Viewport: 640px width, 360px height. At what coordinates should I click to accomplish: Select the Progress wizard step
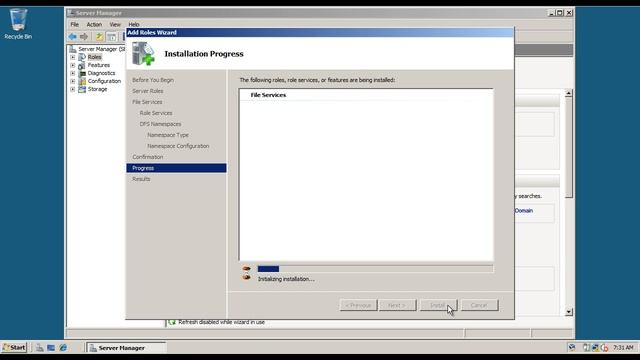pyautogui.click(x=176, y=168)
